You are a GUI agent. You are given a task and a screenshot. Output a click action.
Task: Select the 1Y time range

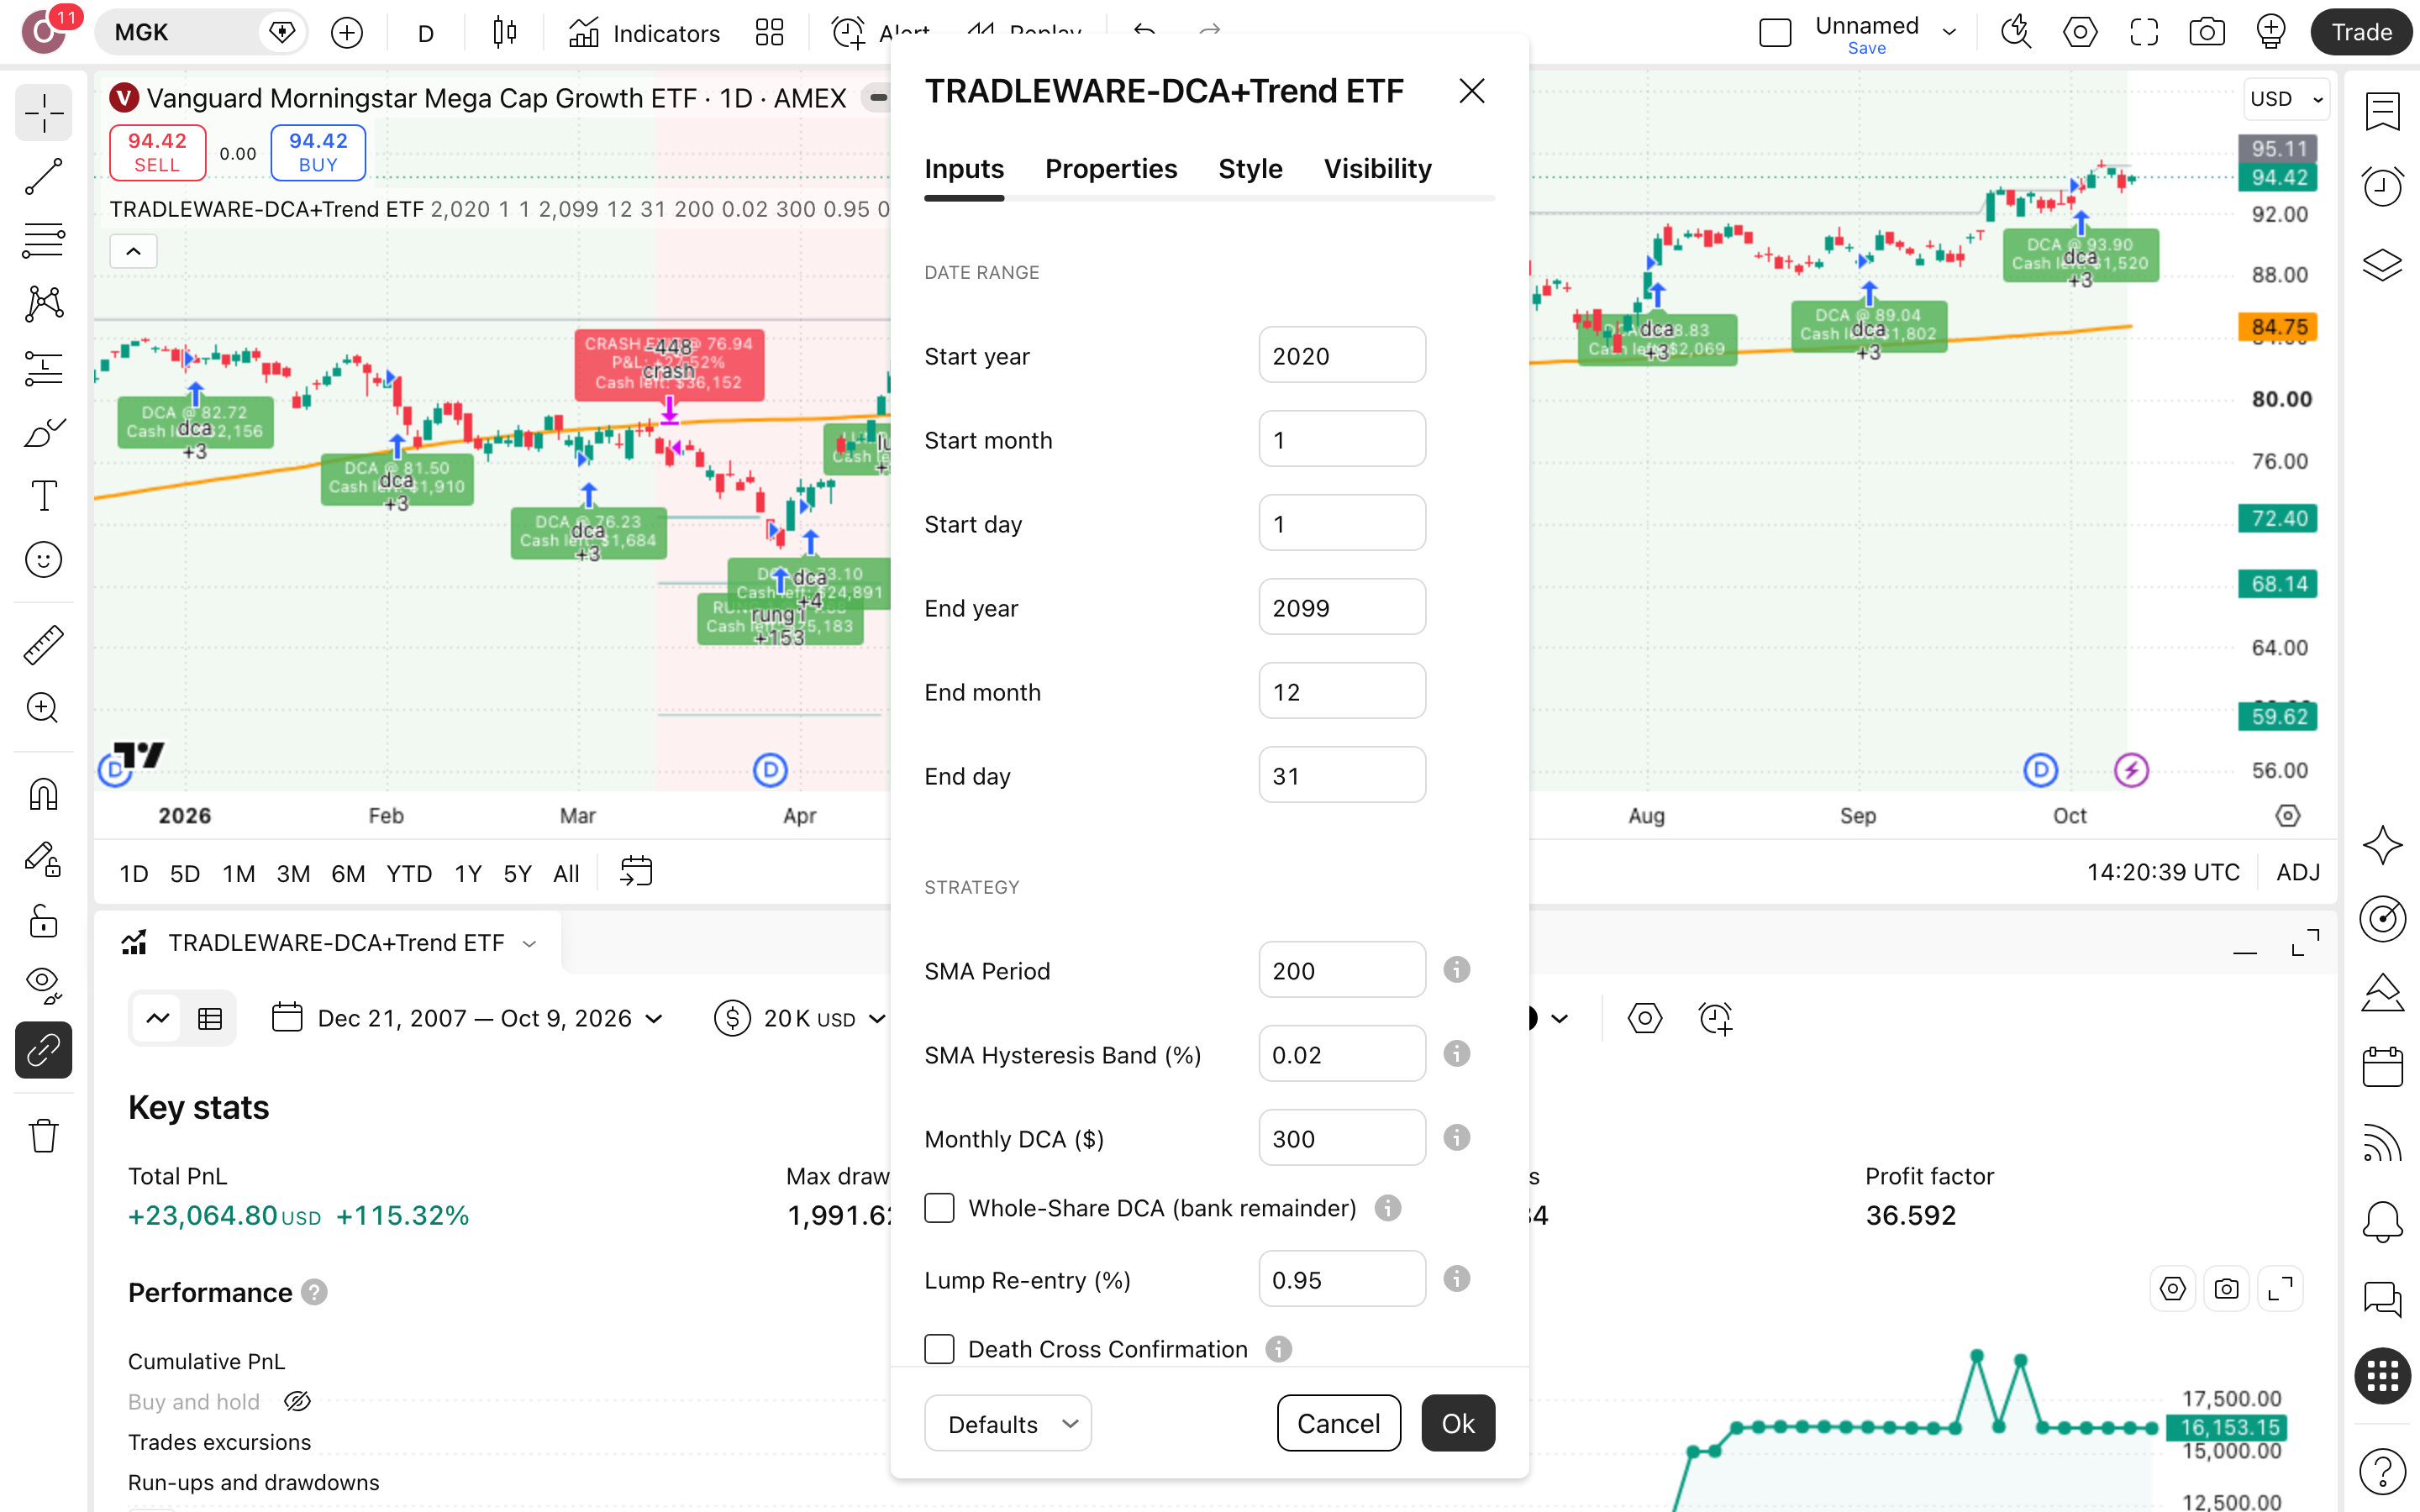pyautogui.click(x=467, y=873)
